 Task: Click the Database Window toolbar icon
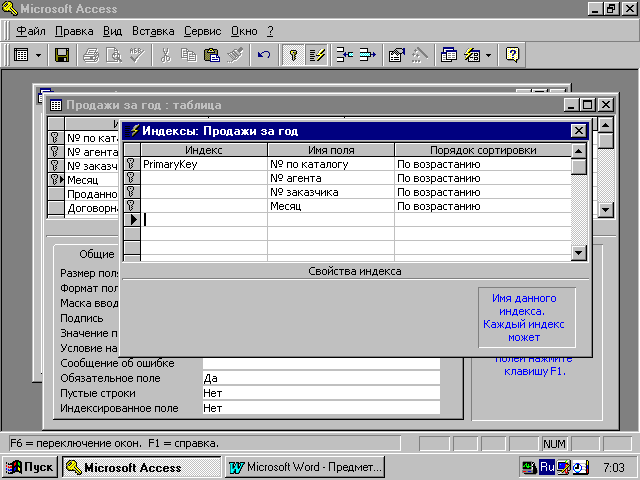point(449,55)
